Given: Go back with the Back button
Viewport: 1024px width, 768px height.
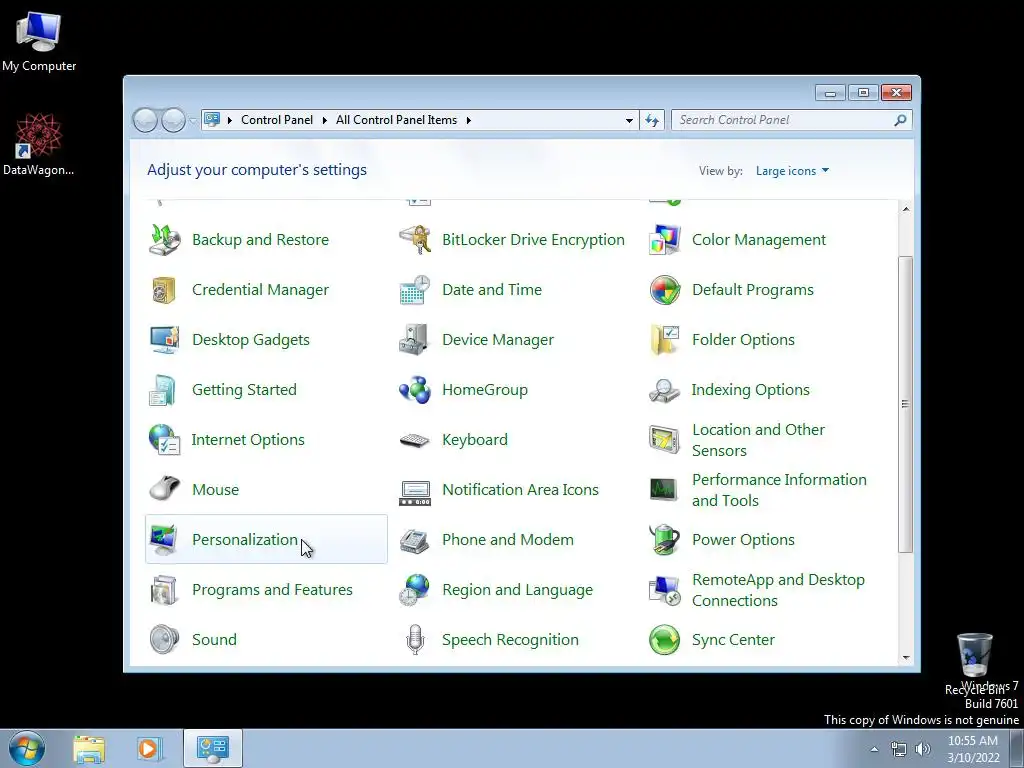Looking at the screenshot, I should pyautogui.click(x=145, y=120).
